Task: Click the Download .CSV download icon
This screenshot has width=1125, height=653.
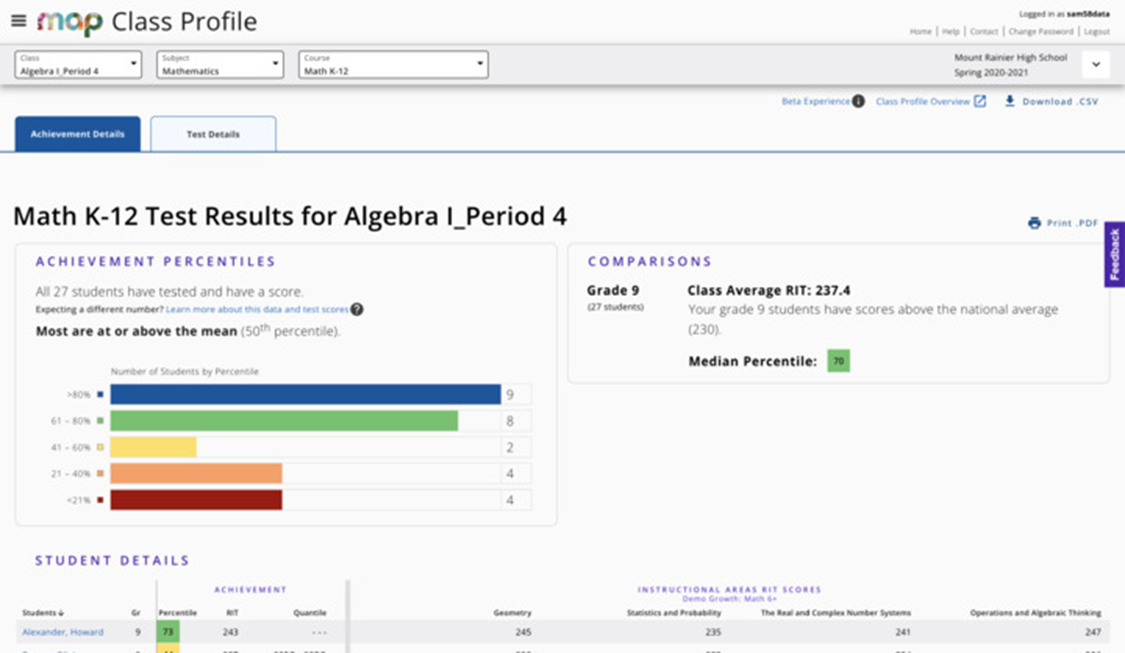Action: click(1010, 101)
